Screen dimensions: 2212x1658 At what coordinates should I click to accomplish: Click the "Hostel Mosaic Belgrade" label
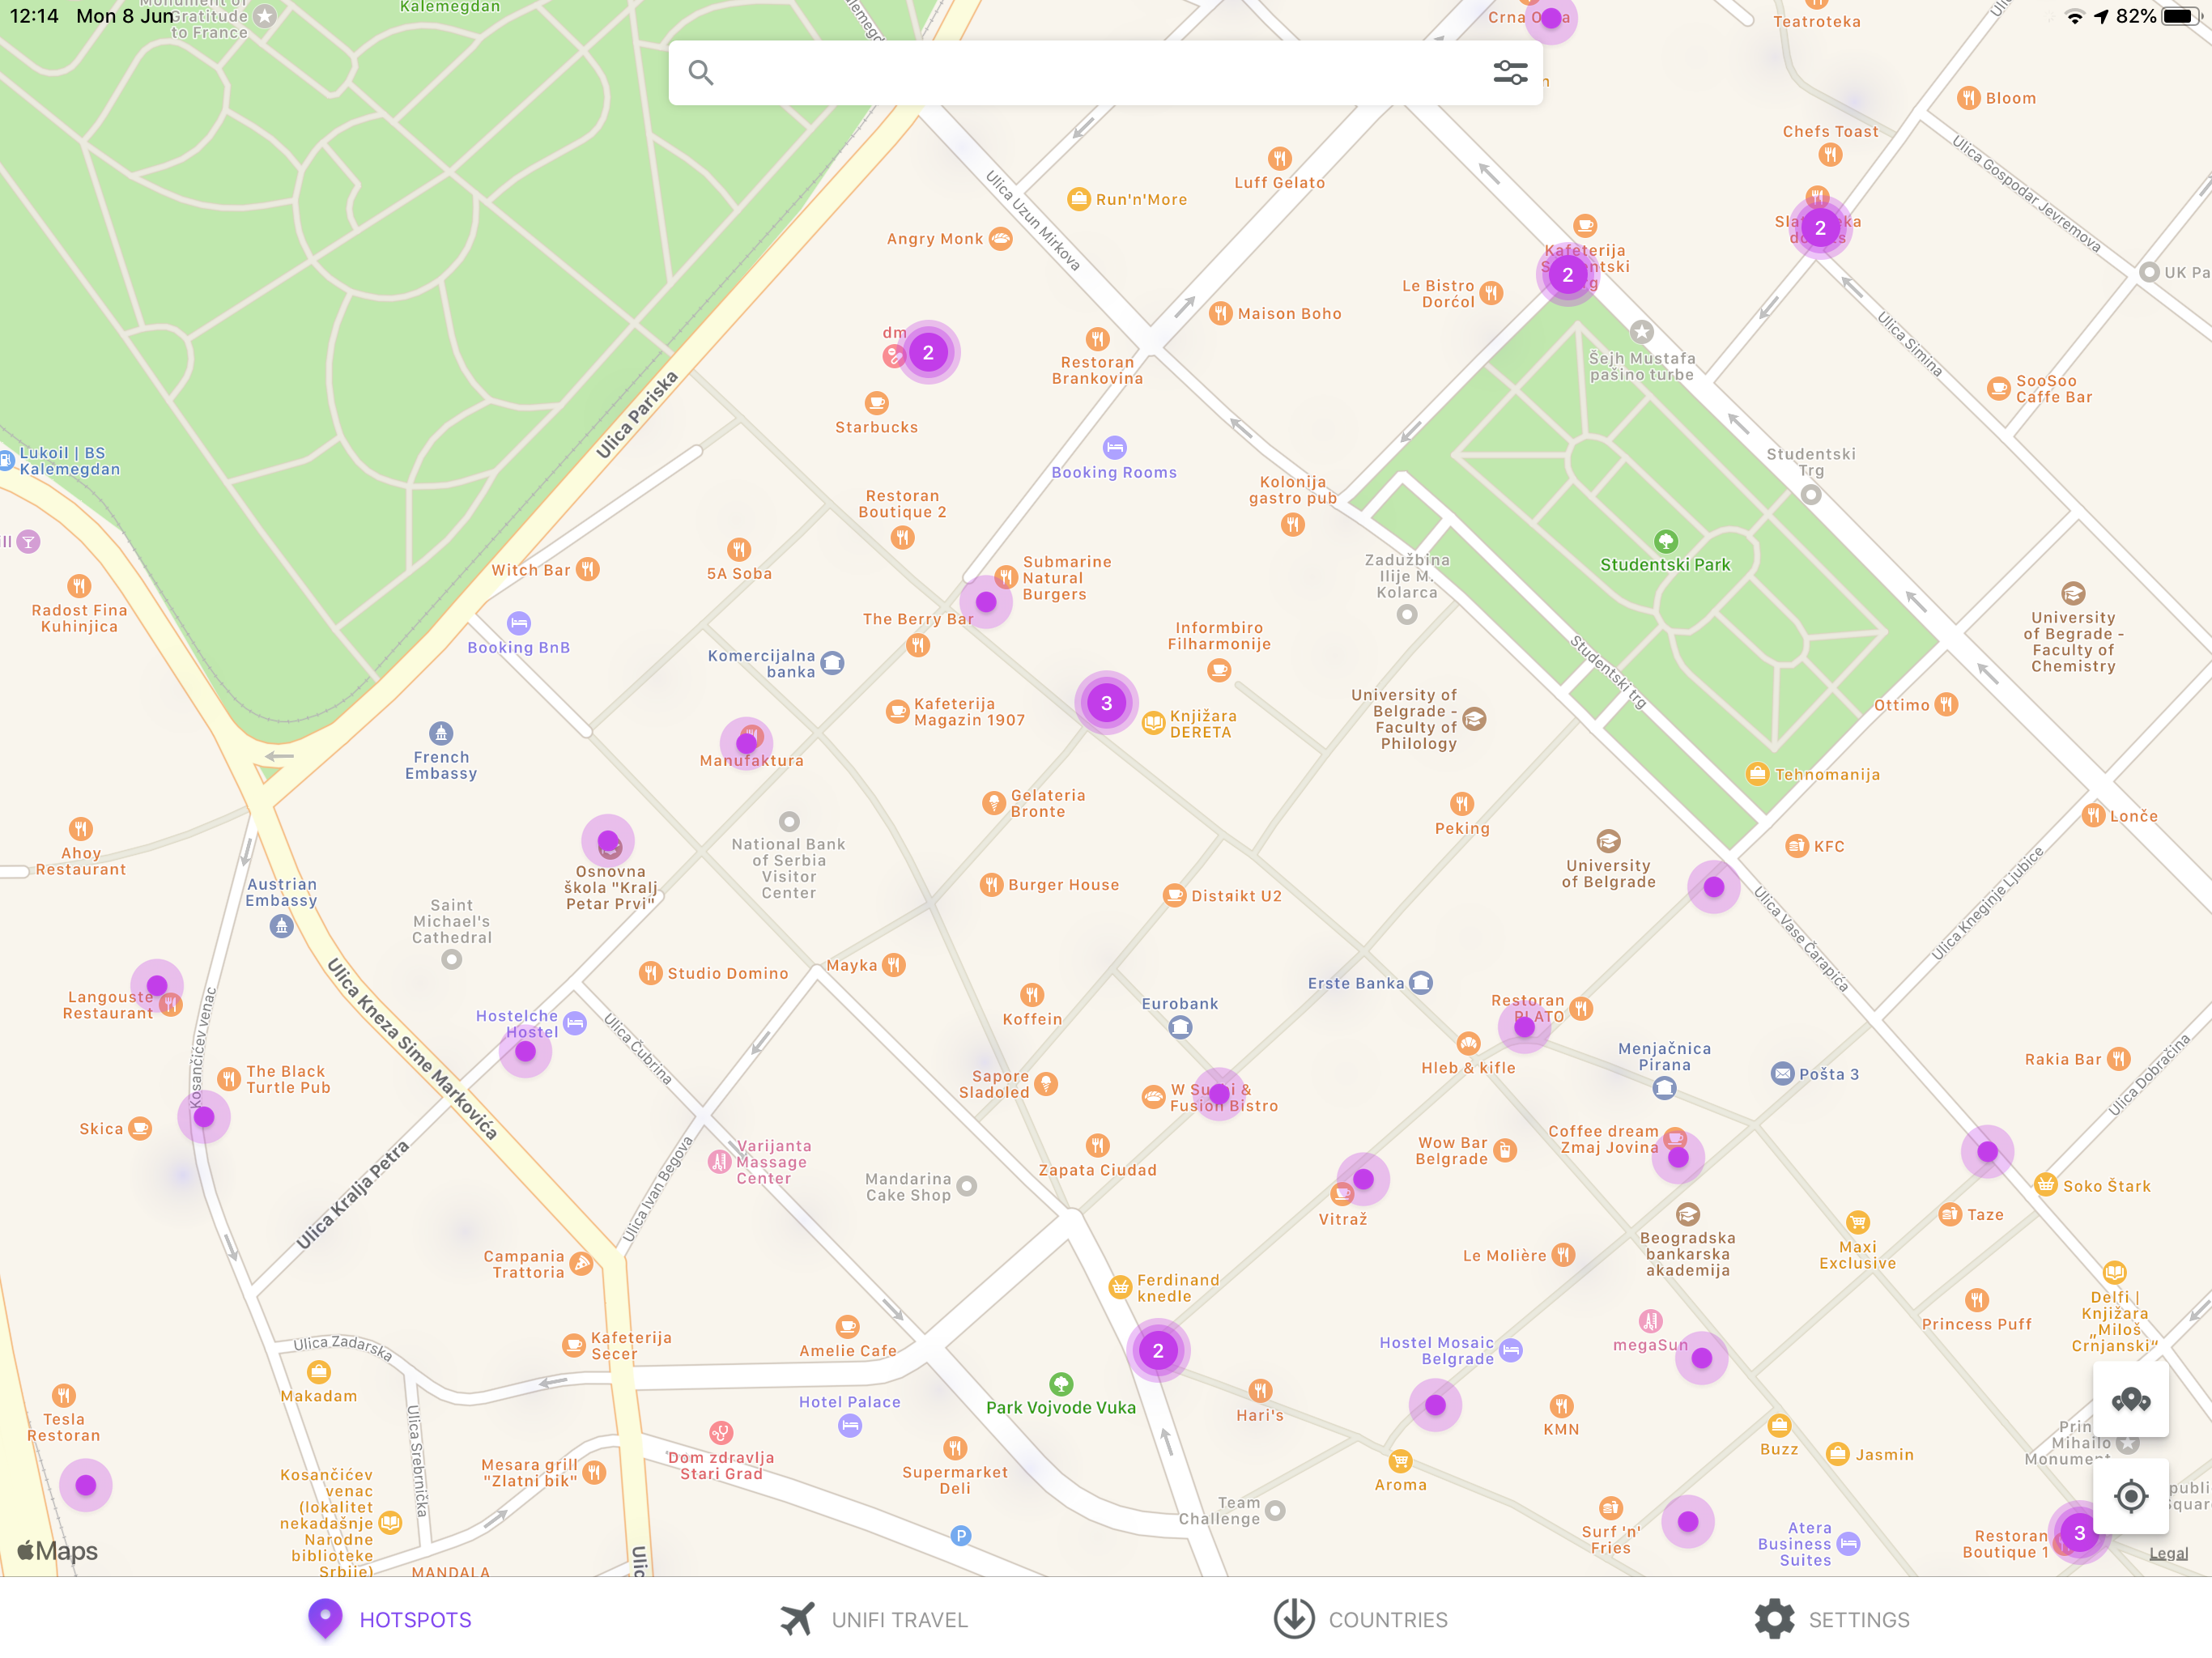pyautogui.click(x=1437, y=1350)
